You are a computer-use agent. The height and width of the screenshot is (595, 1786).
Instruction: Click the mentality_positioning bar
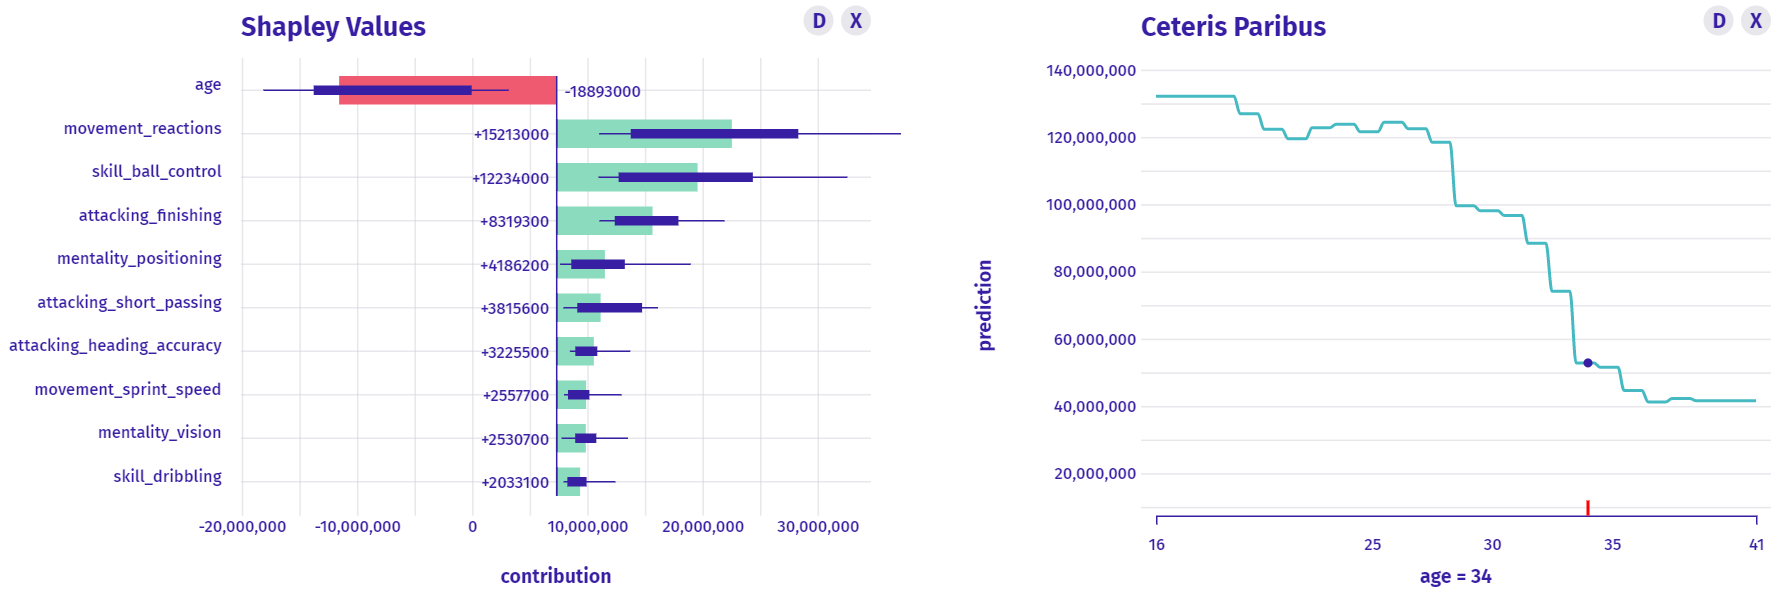581,265
